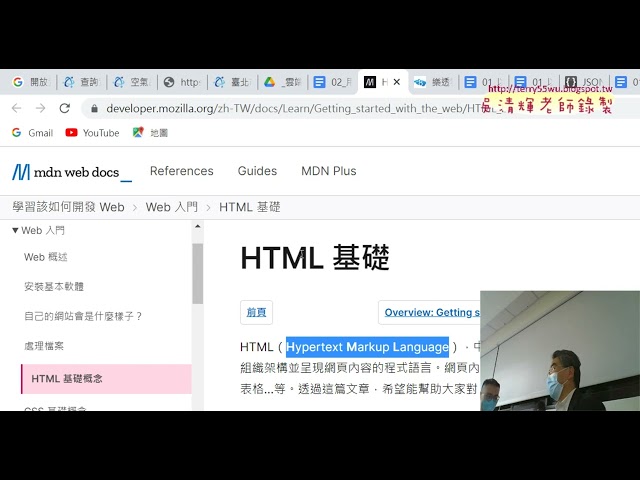Screen dimensions: 640x480
Task: Click the highlighted Hypertext Markup Language text
Action: coord(367,347)
